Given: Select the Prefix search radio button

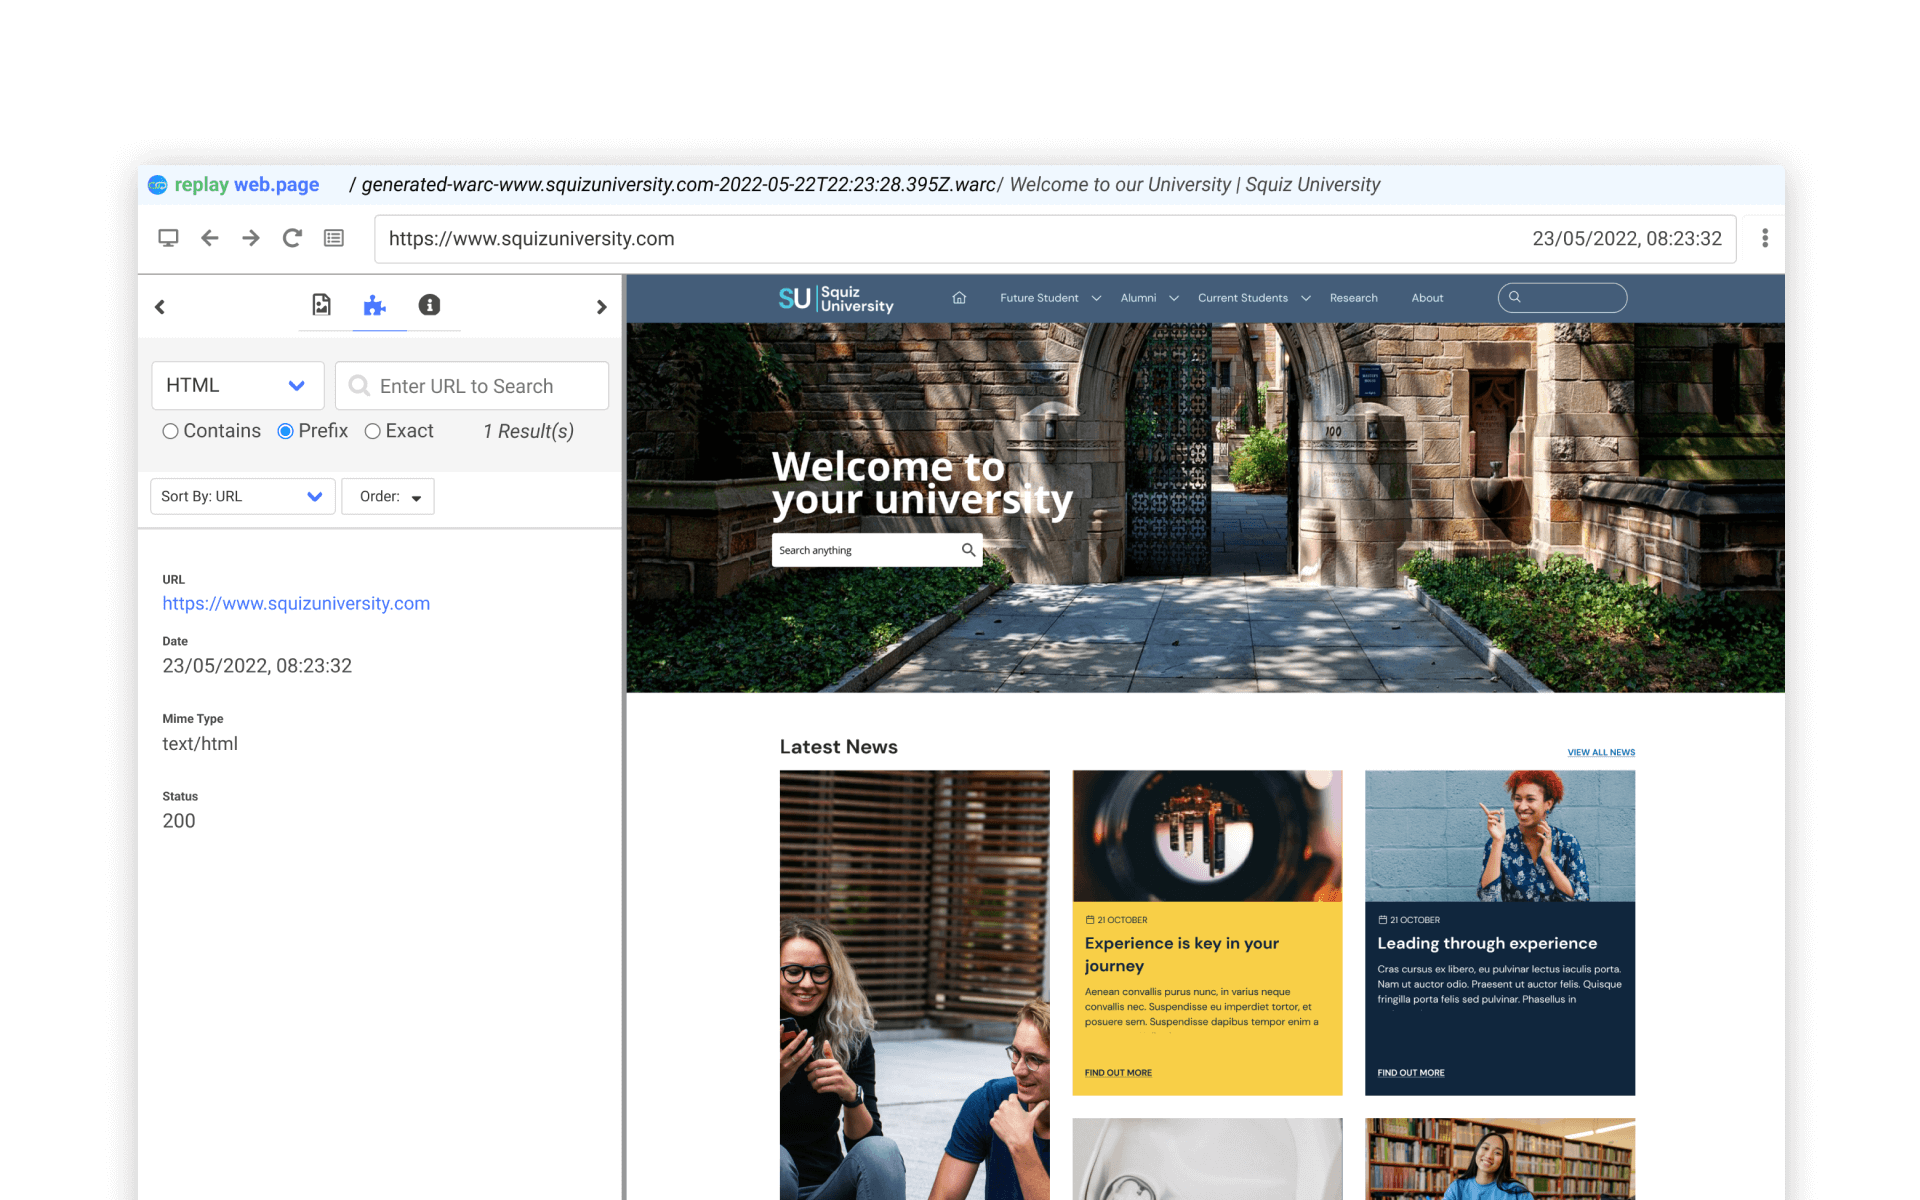Looking at the screenshot, I should pyautogui.click(x=284, y=431).
